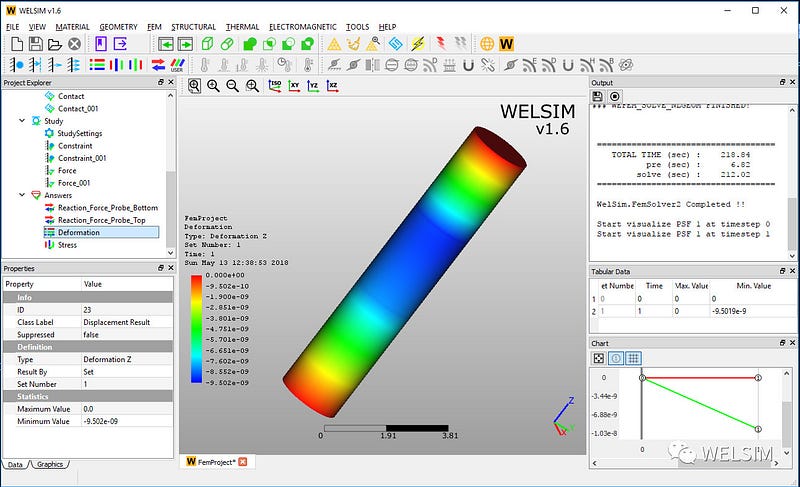Collapse the Answers tree node

[x=22, y=195]
